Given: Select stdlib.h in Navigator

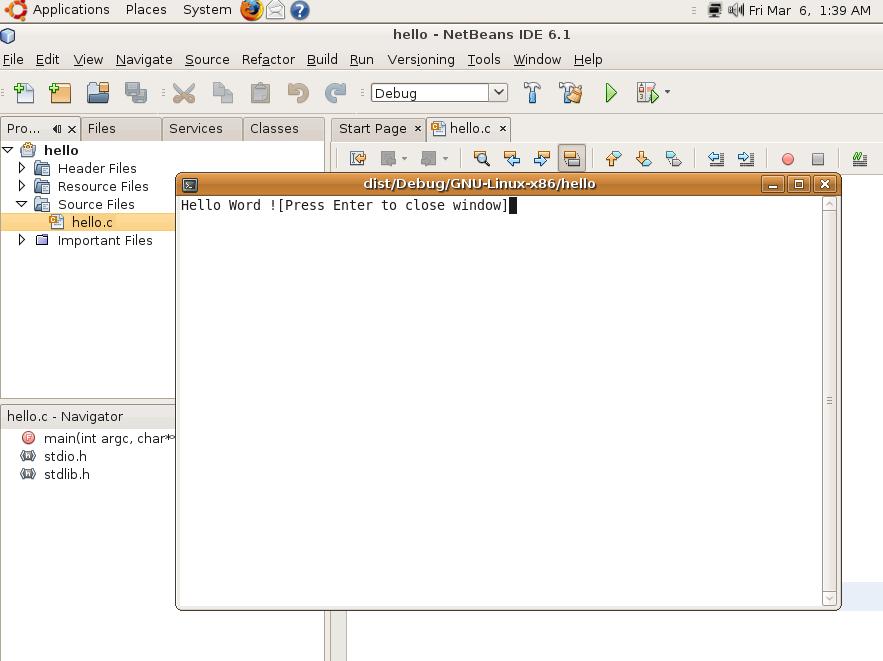Looking at the screenshot, I should tap(66, 474).
